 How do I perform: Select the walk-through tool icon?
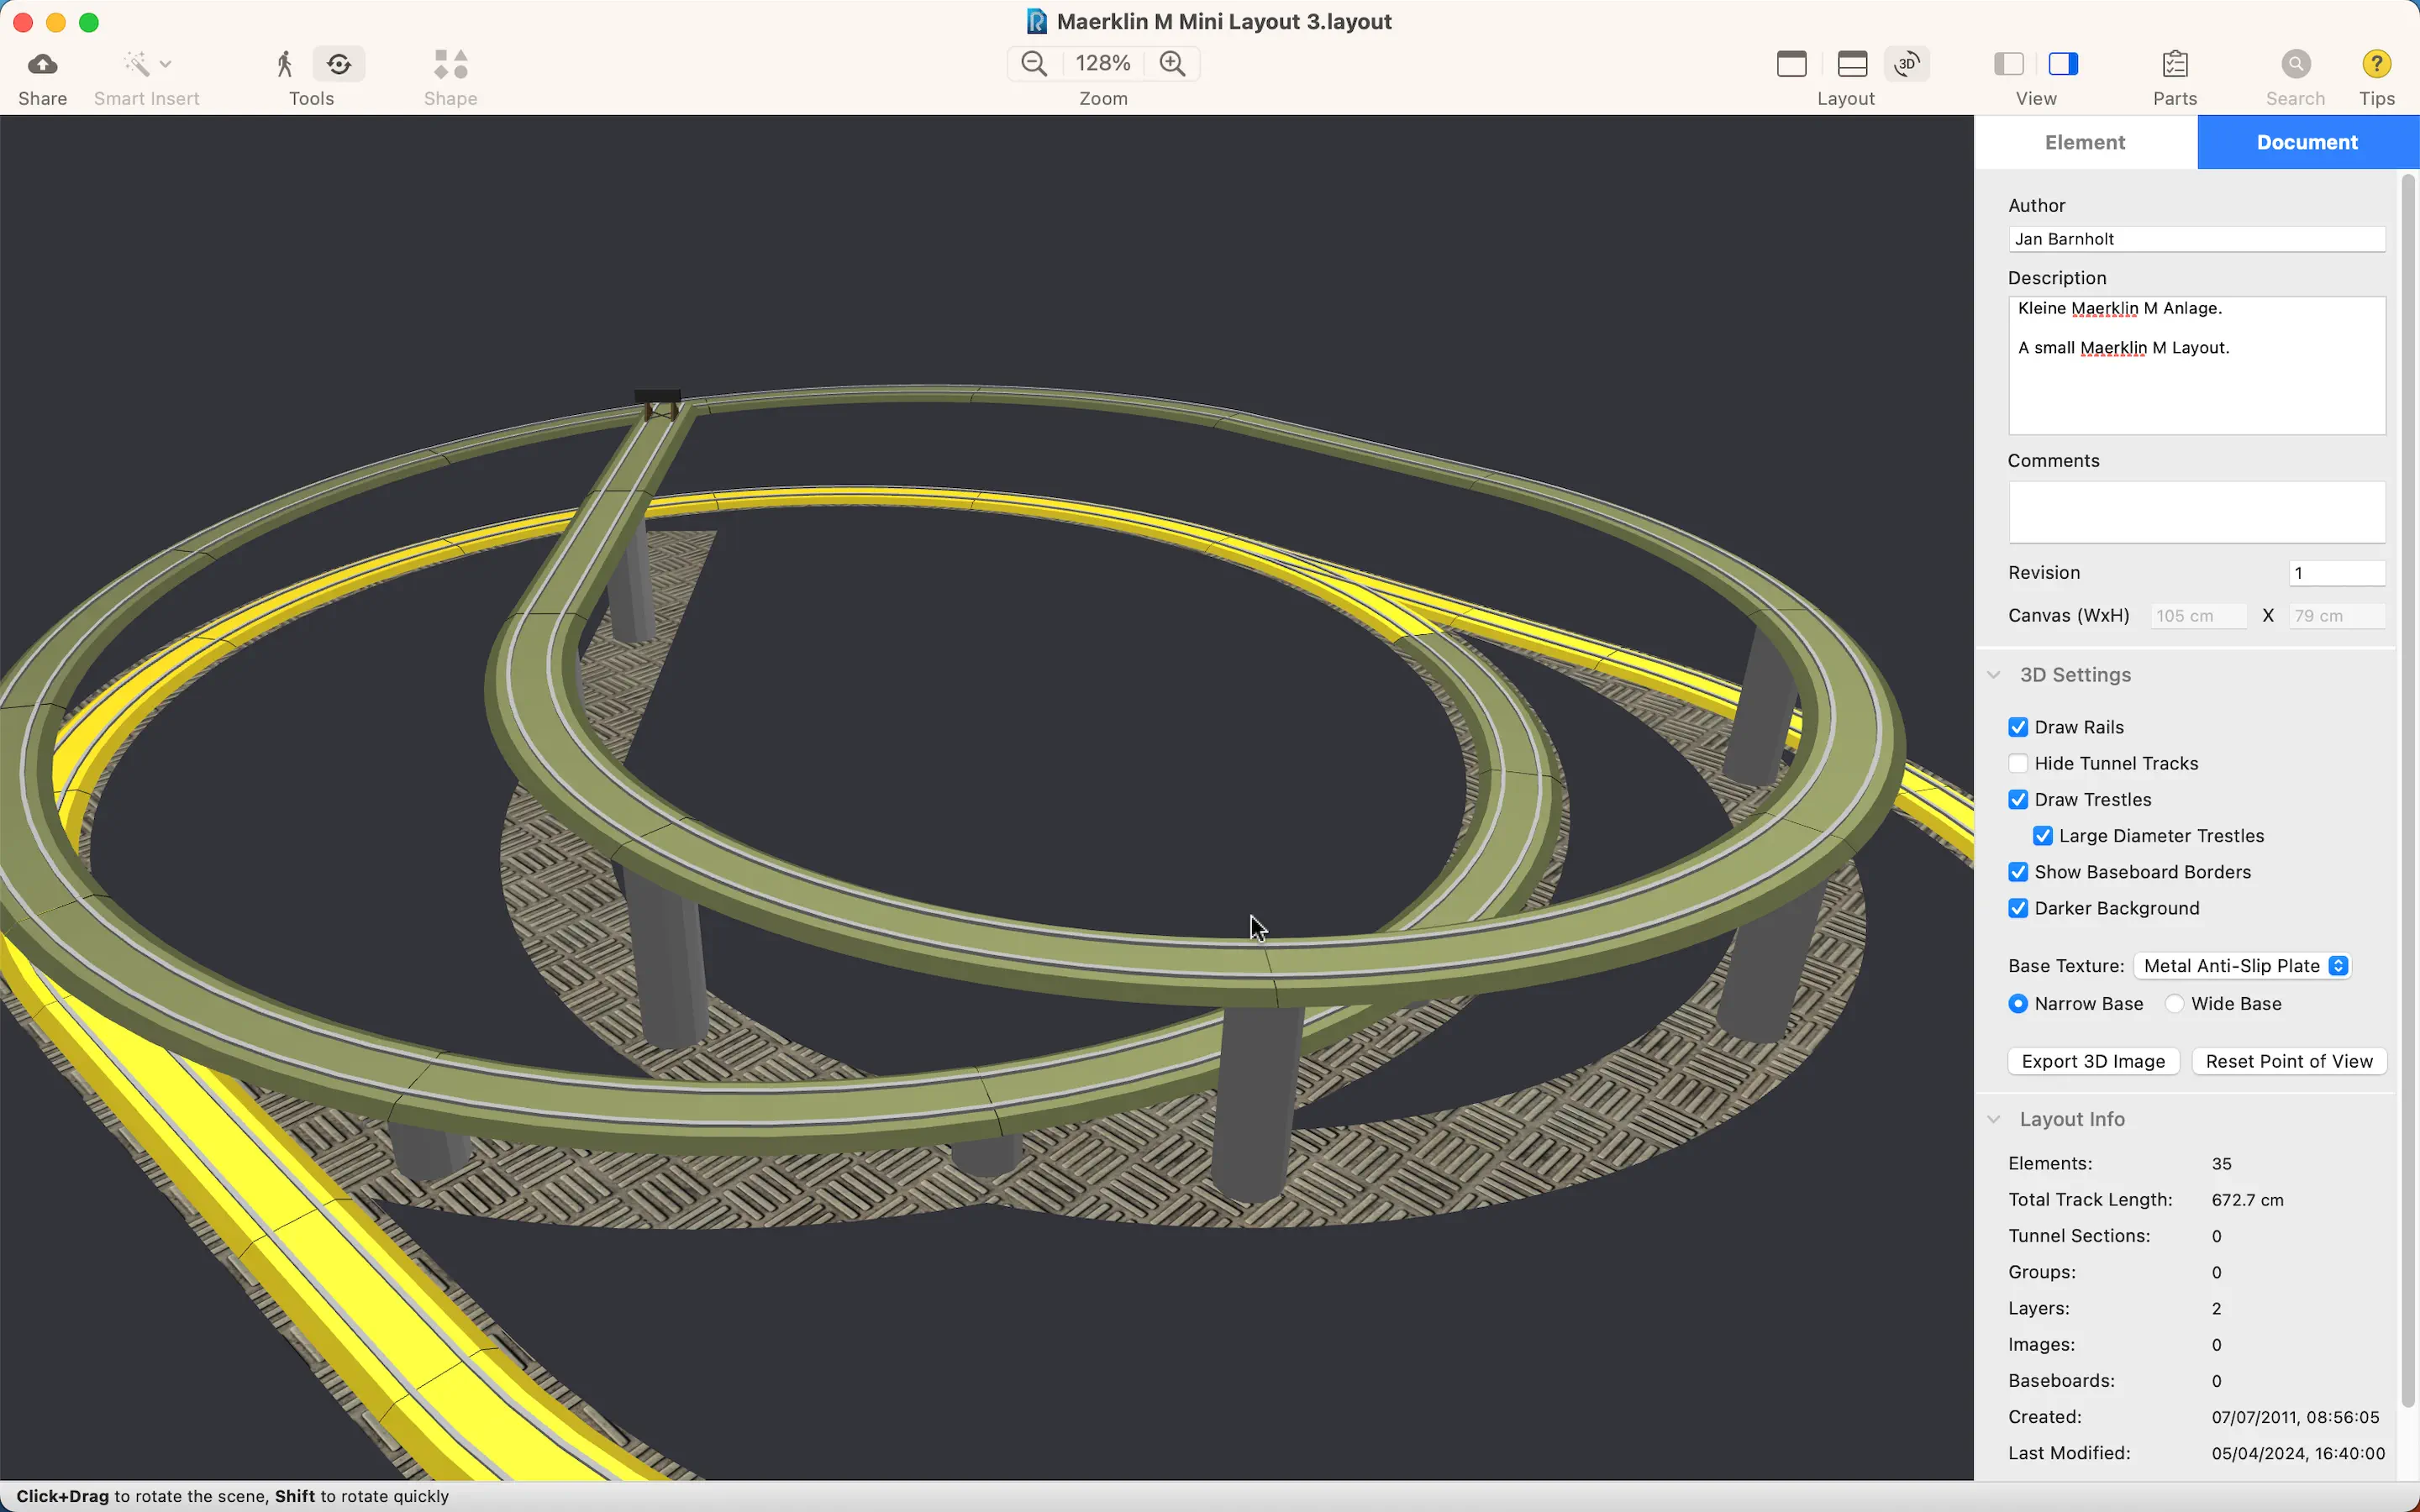click(x=285, y=64)
